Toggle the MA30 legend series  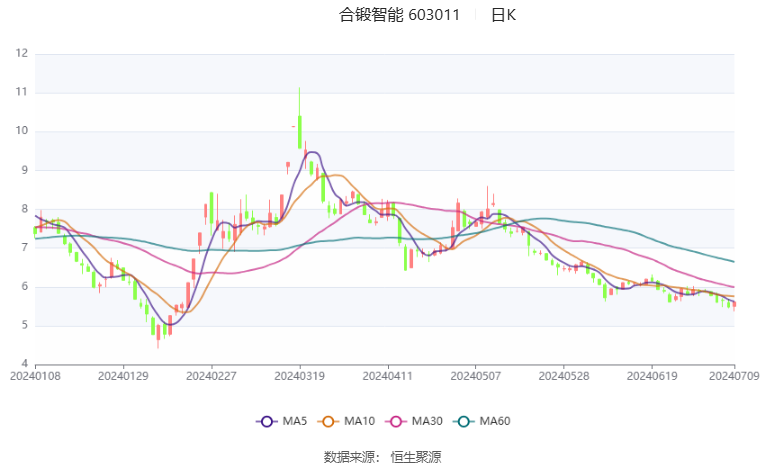pos(414,421)
